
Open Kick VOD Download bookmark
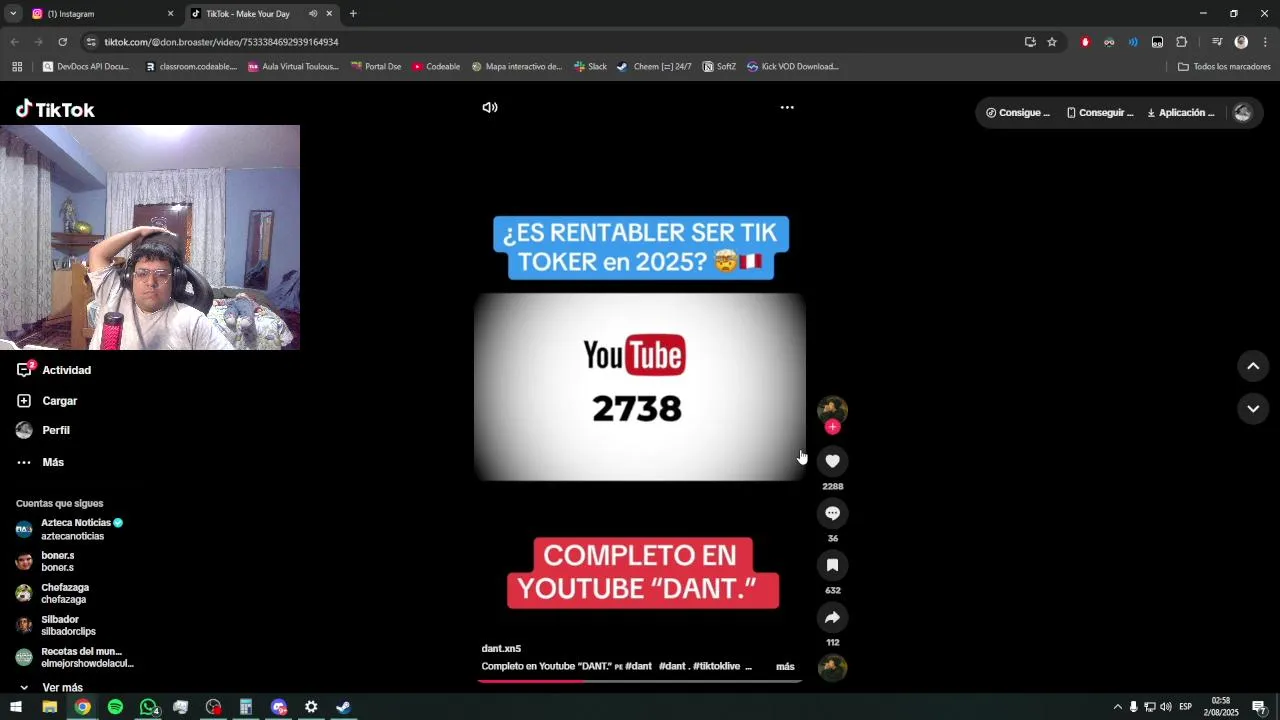coord(792,67)
